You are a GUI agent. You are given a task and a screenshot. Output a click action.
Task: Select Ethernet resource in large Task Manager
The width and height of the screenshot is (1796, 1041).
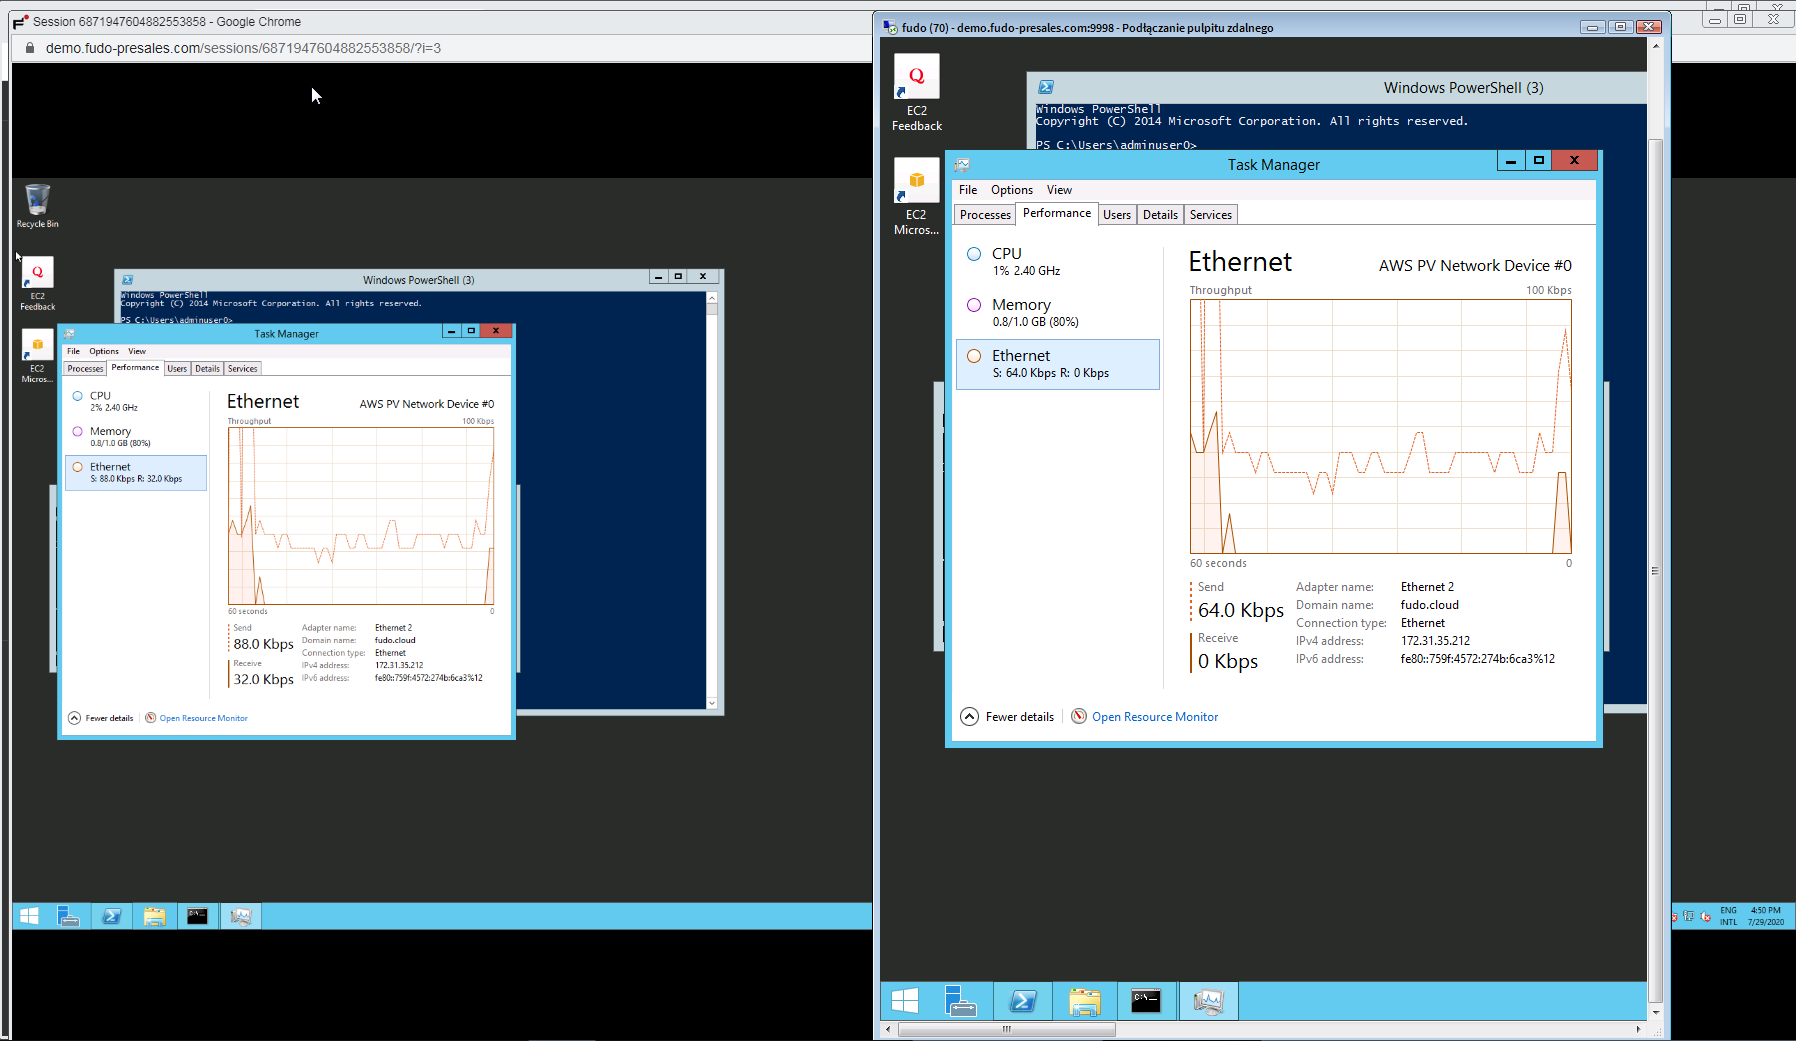(x=1058, y=364)
